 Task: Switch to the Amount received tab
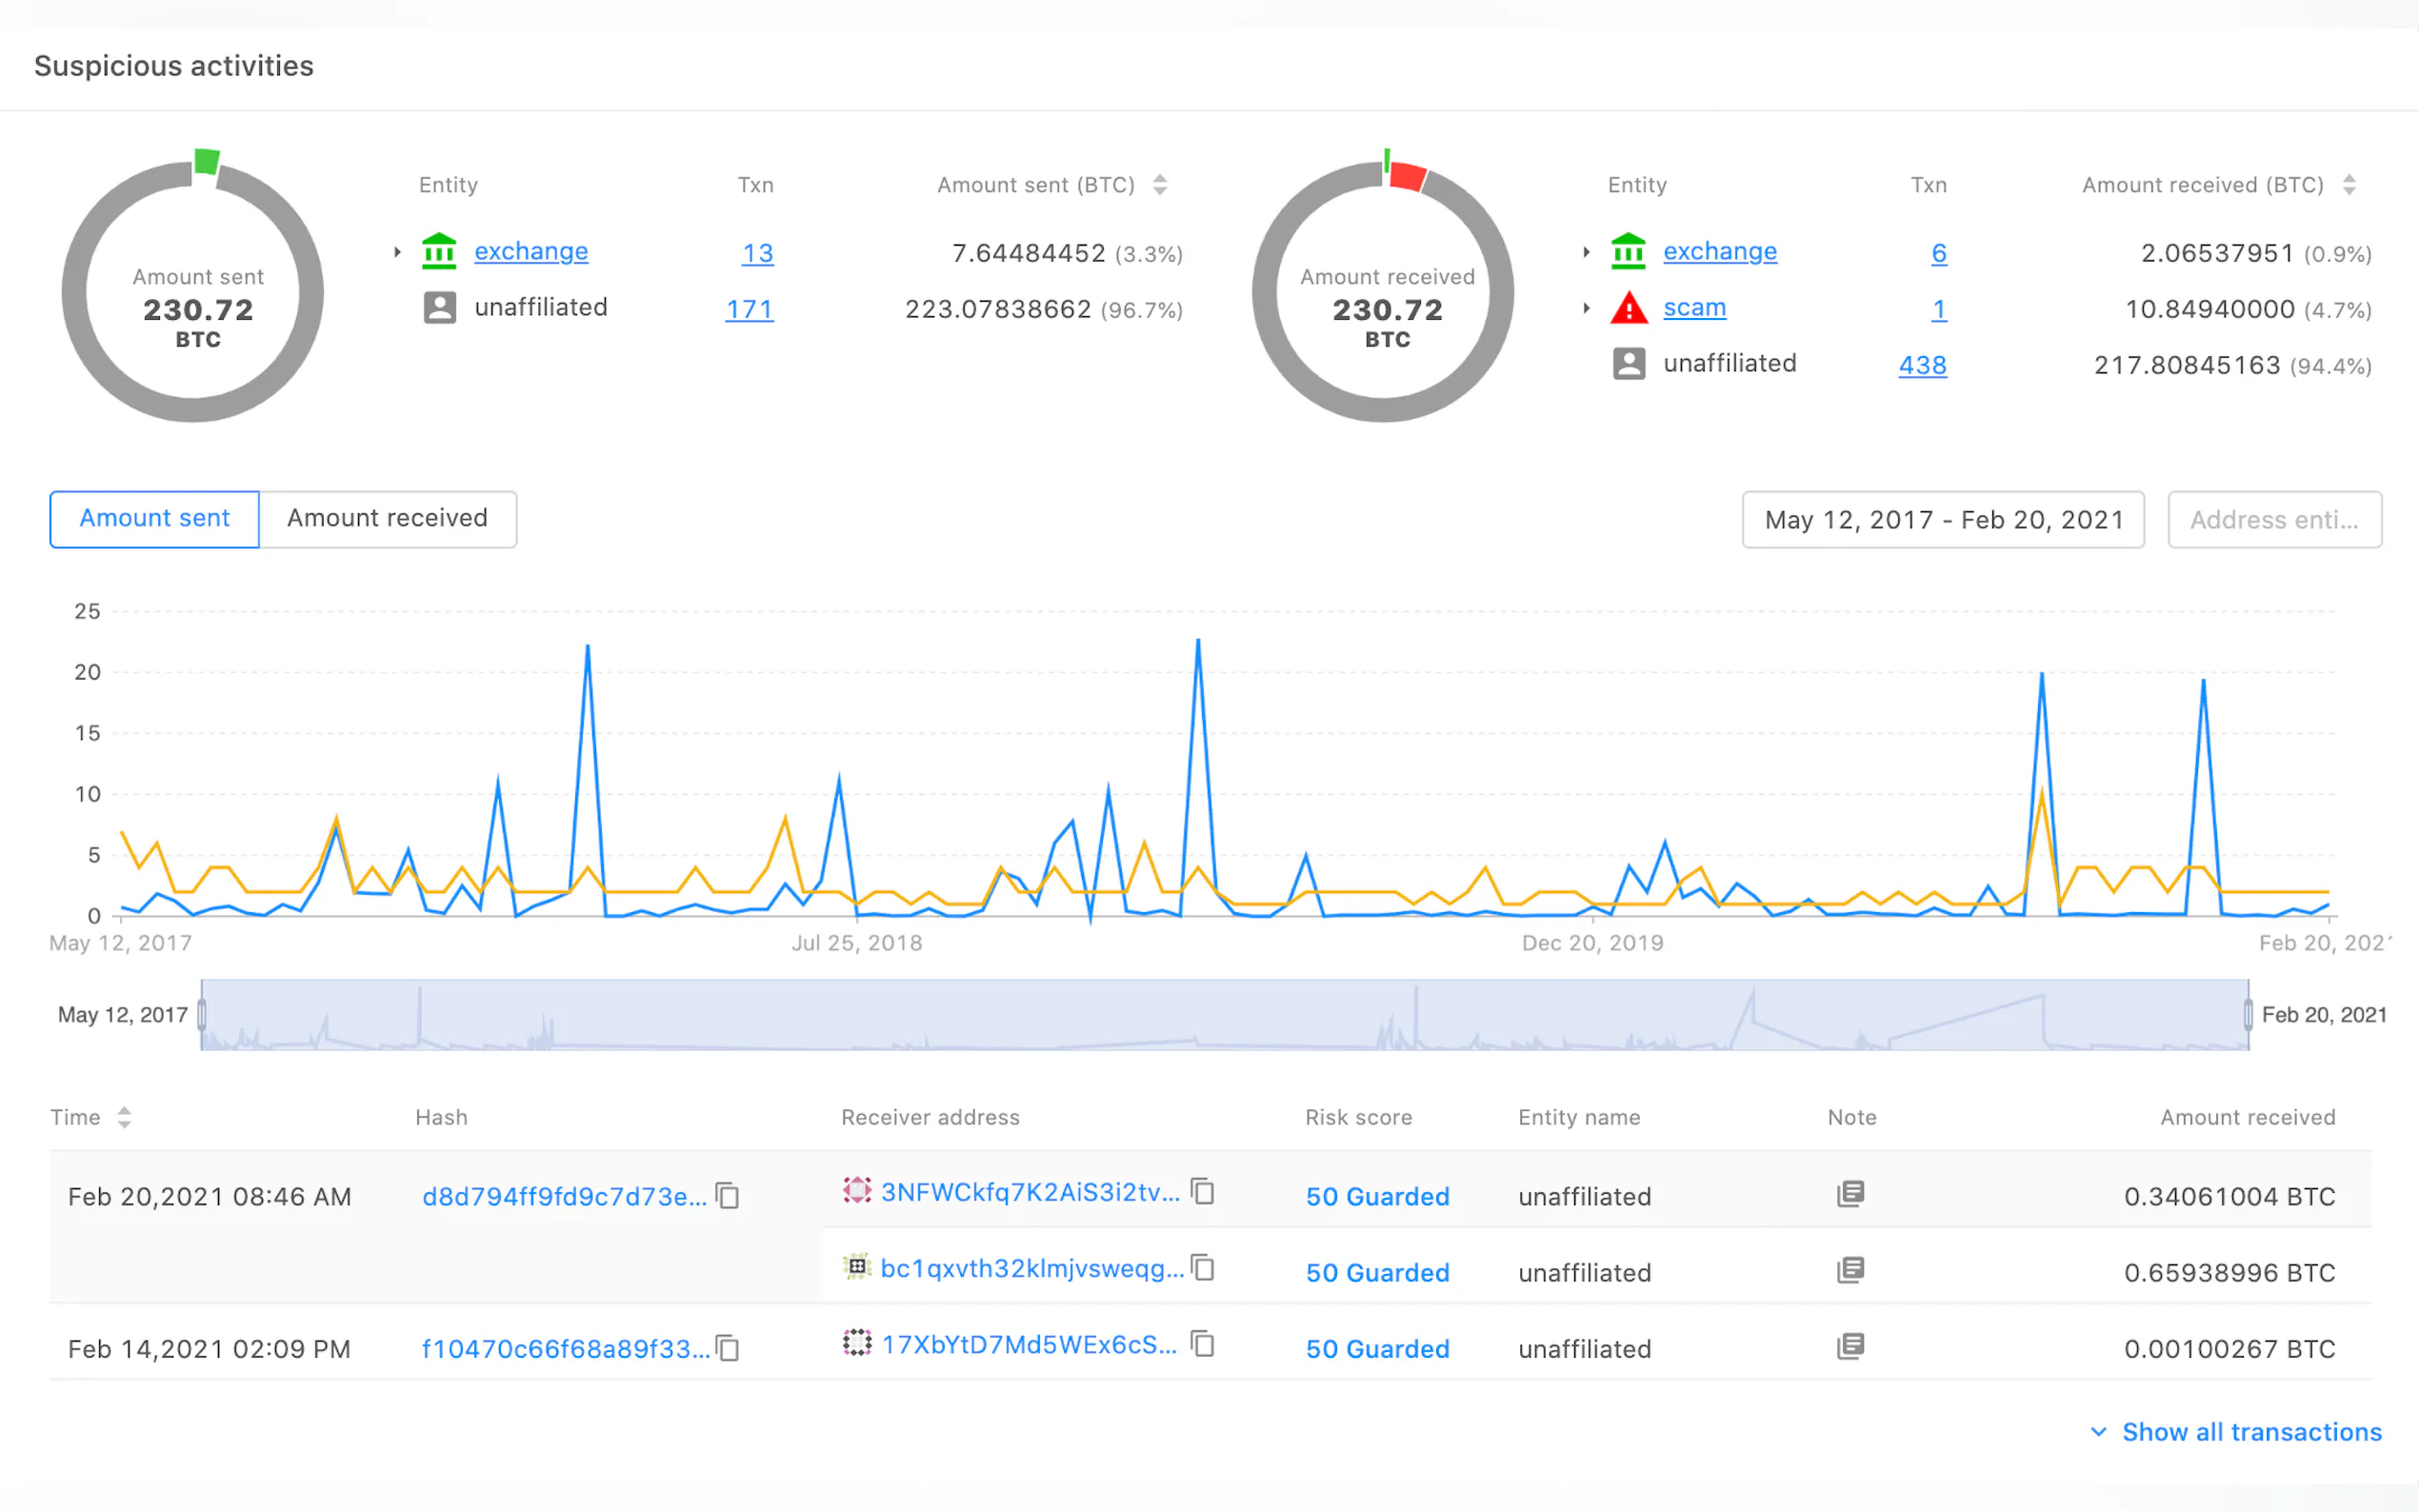tap(387, 519)
